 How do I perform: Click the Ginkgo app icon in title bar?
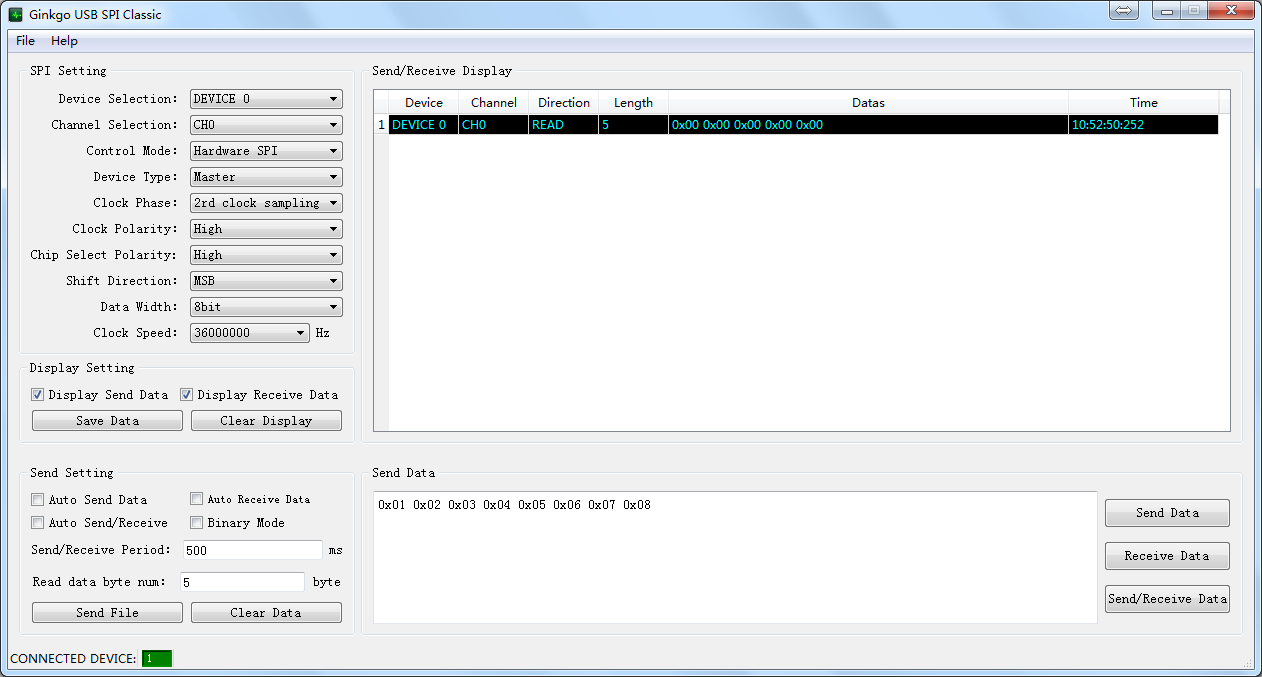[x=15, y=14]
